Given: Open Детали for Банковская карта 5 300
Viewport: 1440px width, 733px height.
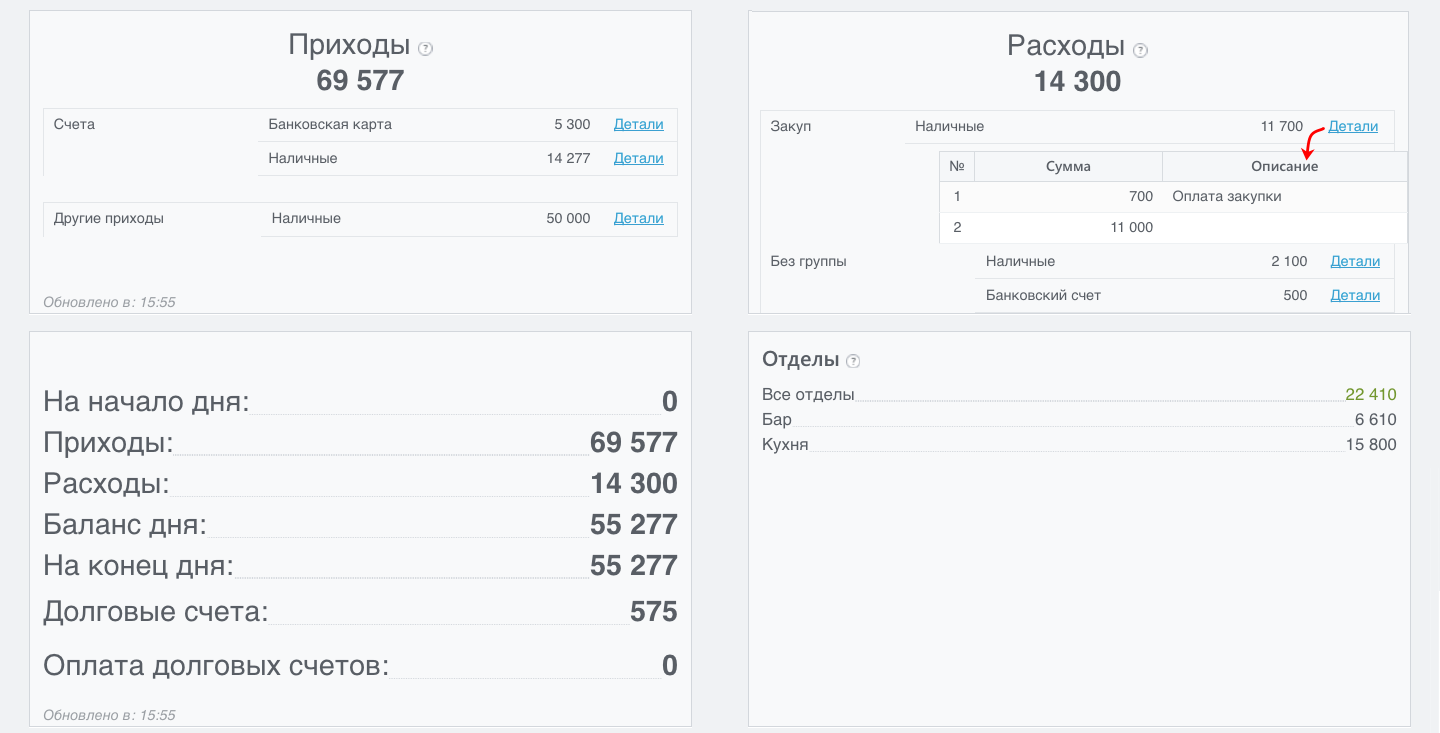Looking at the screenshot, I should point(638,125).
